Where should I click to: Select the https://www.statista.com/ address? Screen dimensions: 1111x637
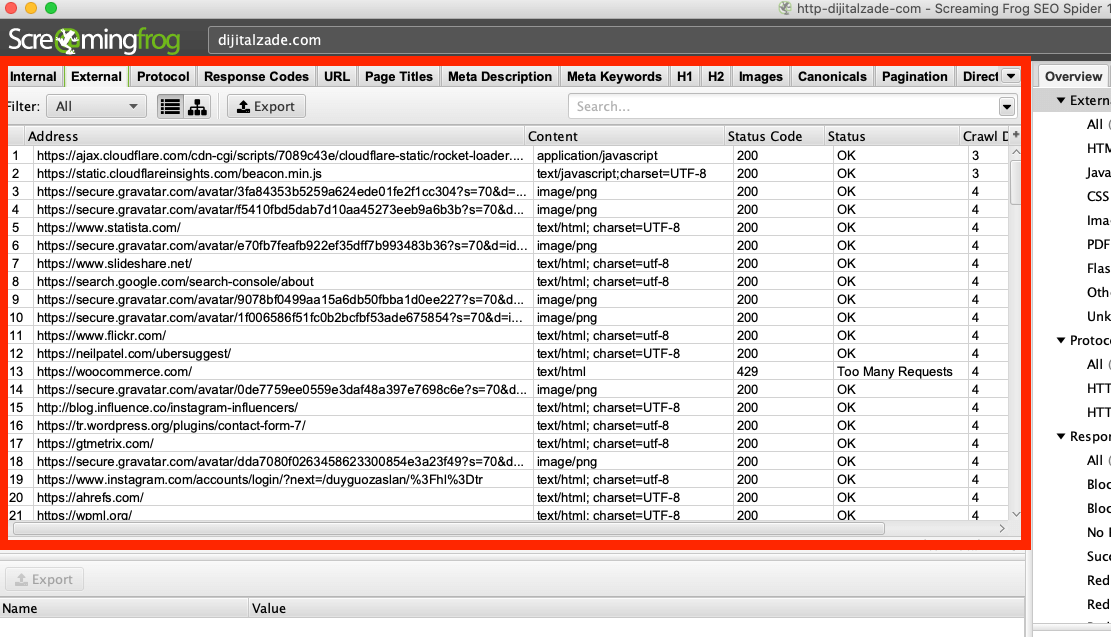tap(108, 227)
